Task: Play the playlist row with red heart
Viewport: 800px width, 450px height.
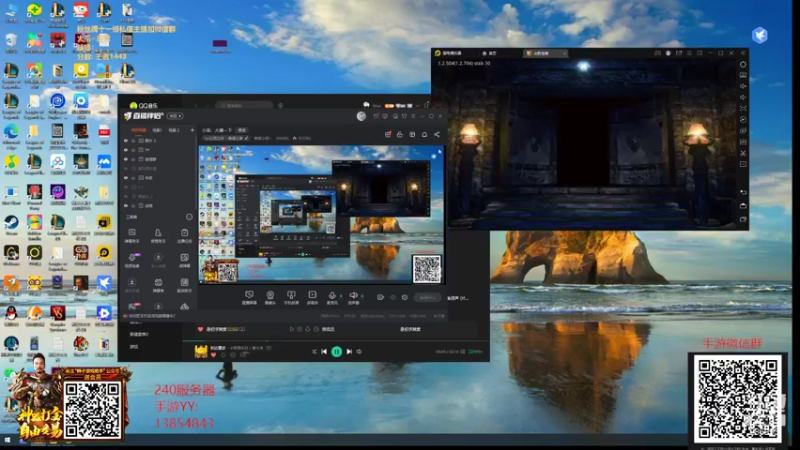Action: pos(292,329)
